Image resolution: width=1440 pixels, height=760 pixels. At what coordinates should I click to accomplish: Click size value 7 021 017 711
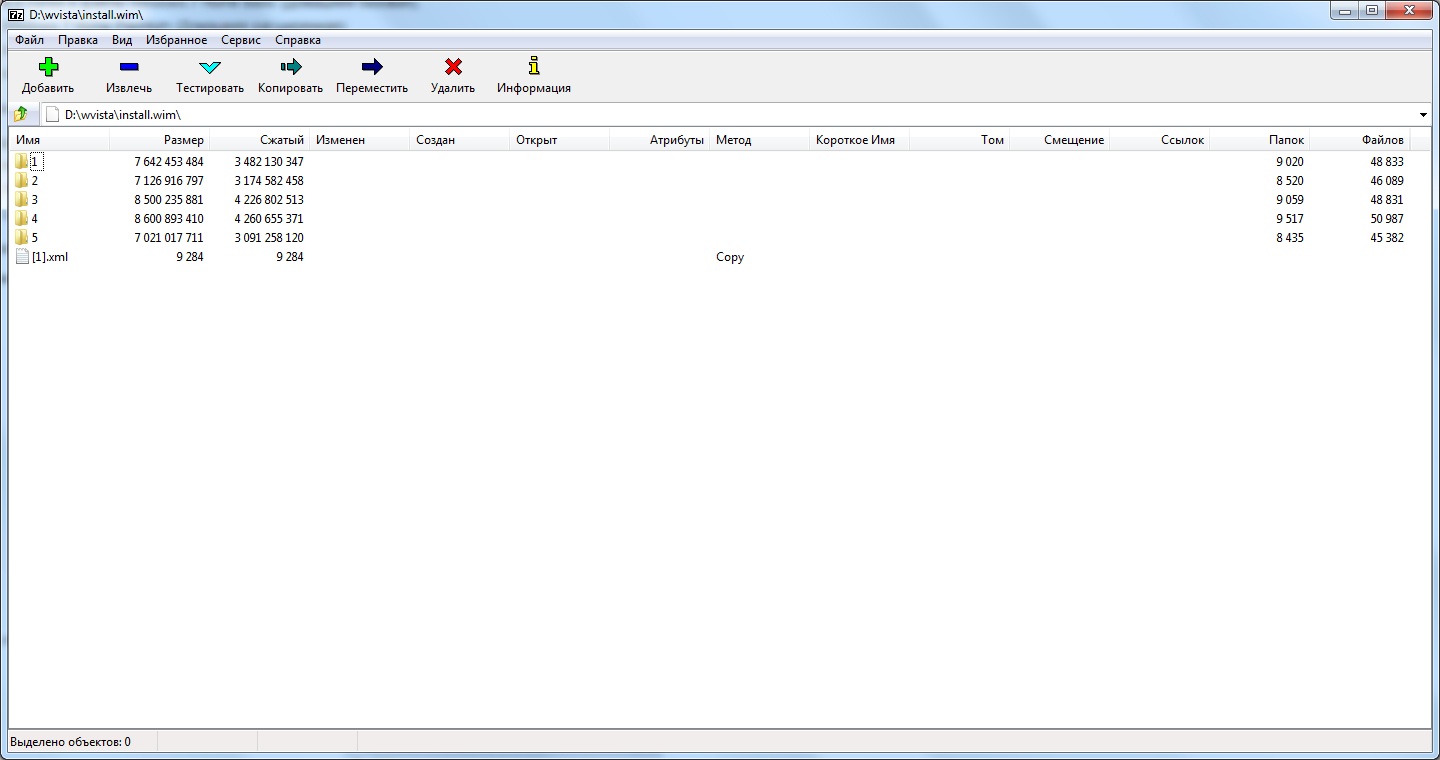tap(169, 238)
